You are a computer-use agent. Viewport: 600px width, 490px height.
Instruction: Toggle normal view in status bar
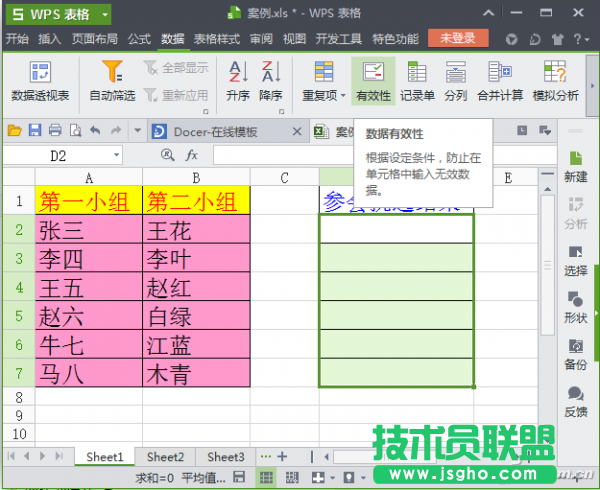point(268,478)
